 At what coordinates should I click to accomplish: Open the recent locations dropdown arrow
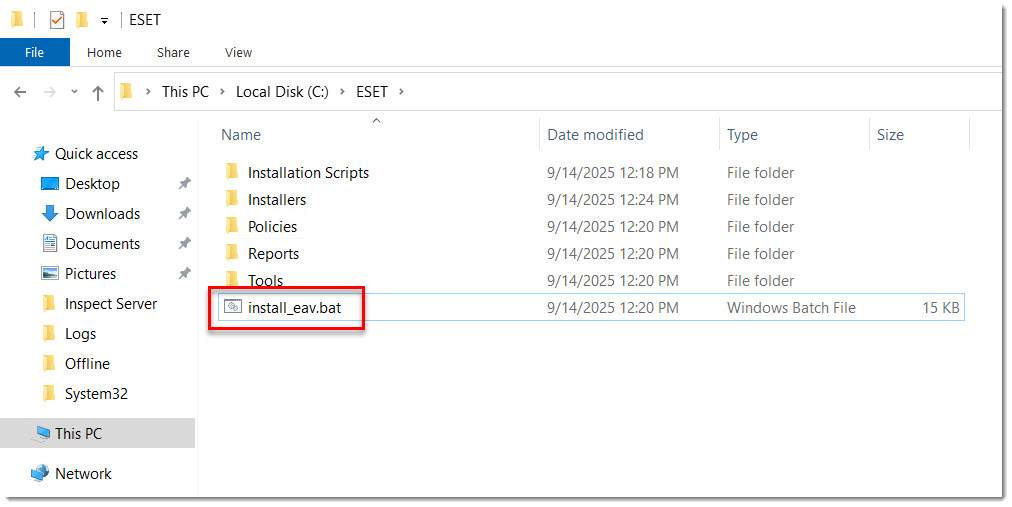pos(74,92)
